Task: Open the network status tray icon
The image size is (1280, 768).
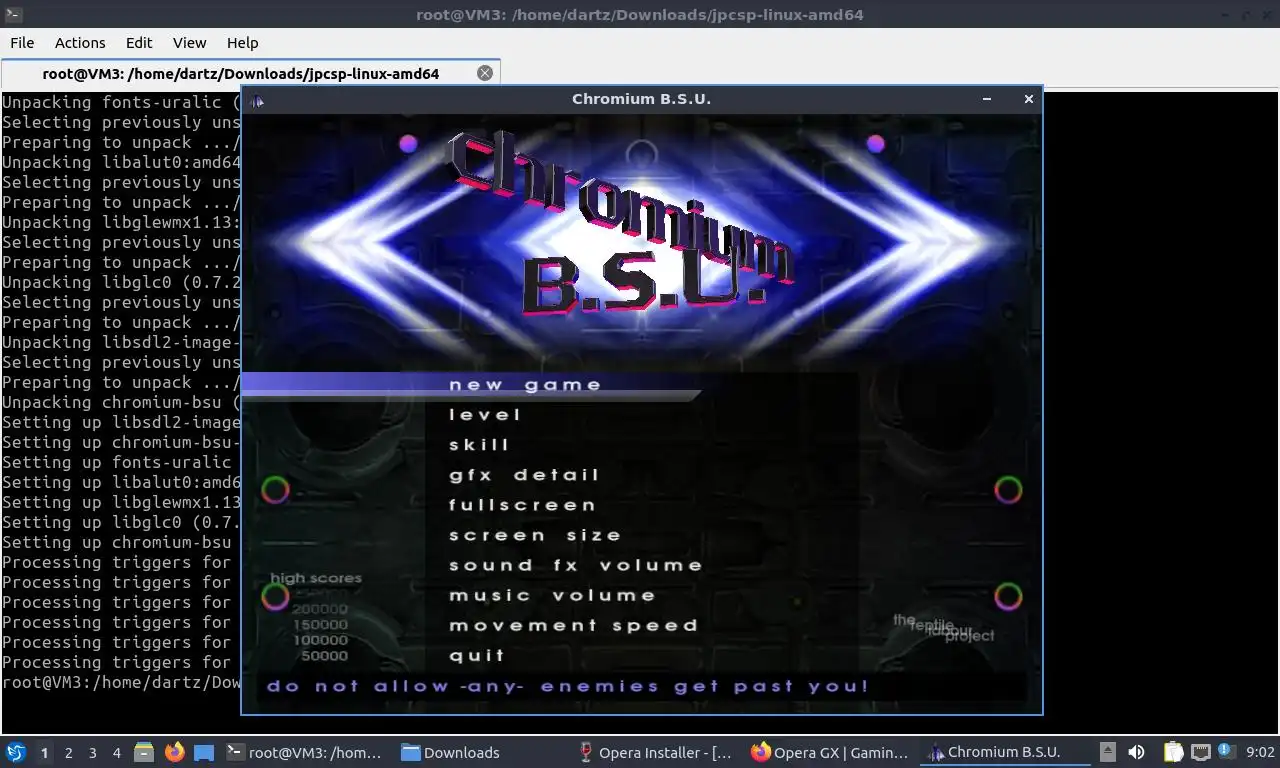Action: pos(1199,752)
